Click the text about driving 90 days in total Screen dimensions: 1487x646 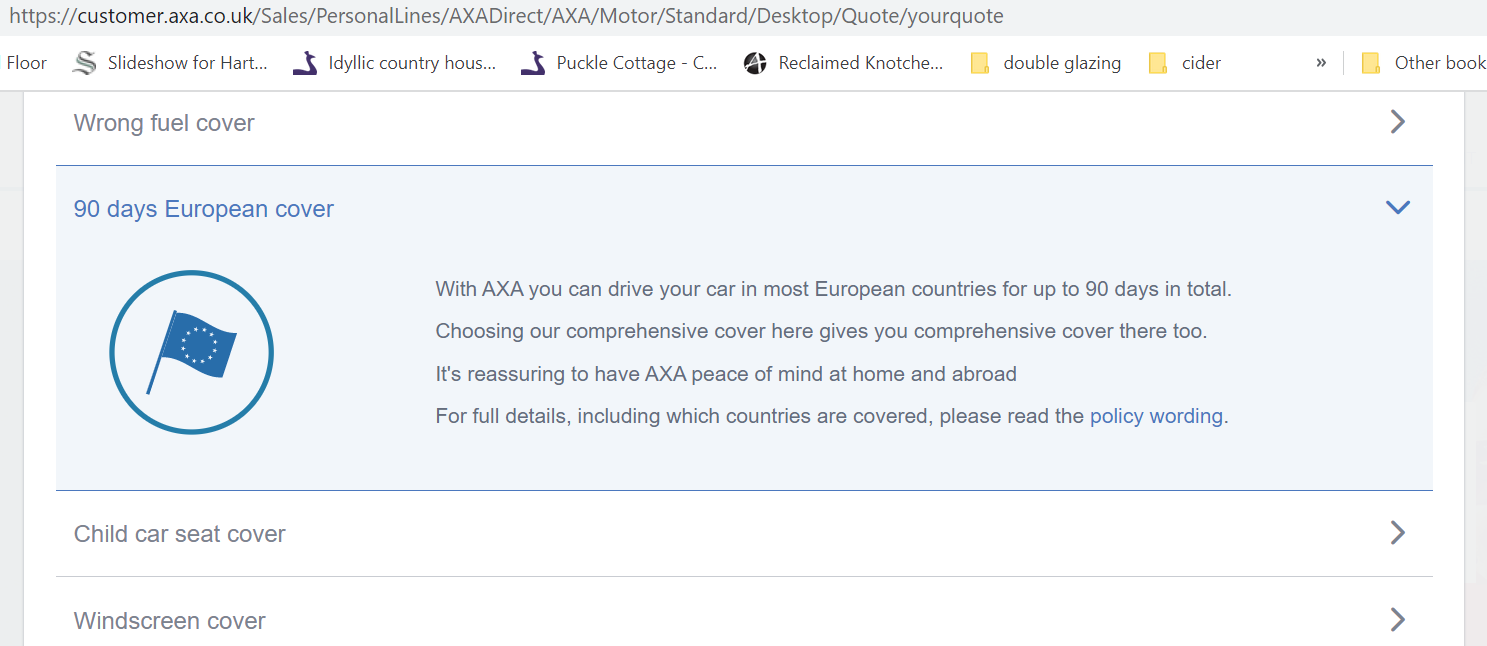click(834, 289)
